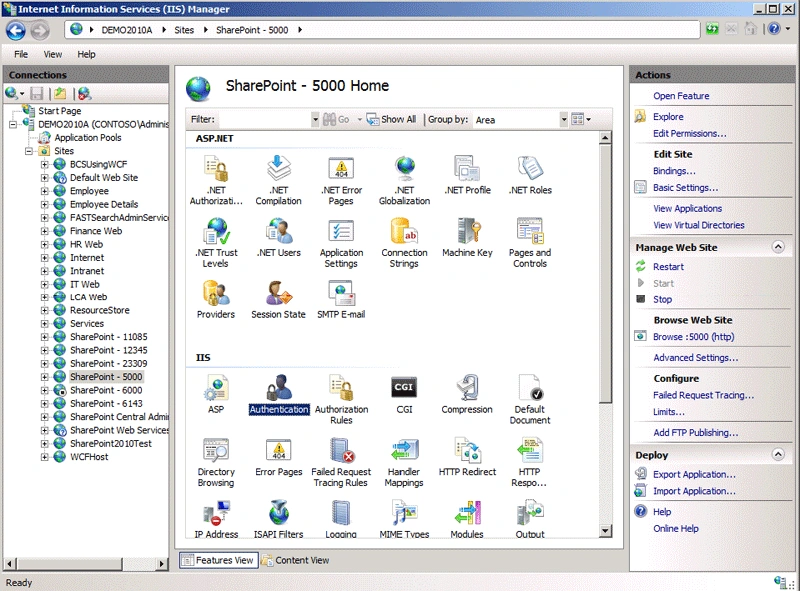Open the .NET Compilation feature

click(279, 180)
